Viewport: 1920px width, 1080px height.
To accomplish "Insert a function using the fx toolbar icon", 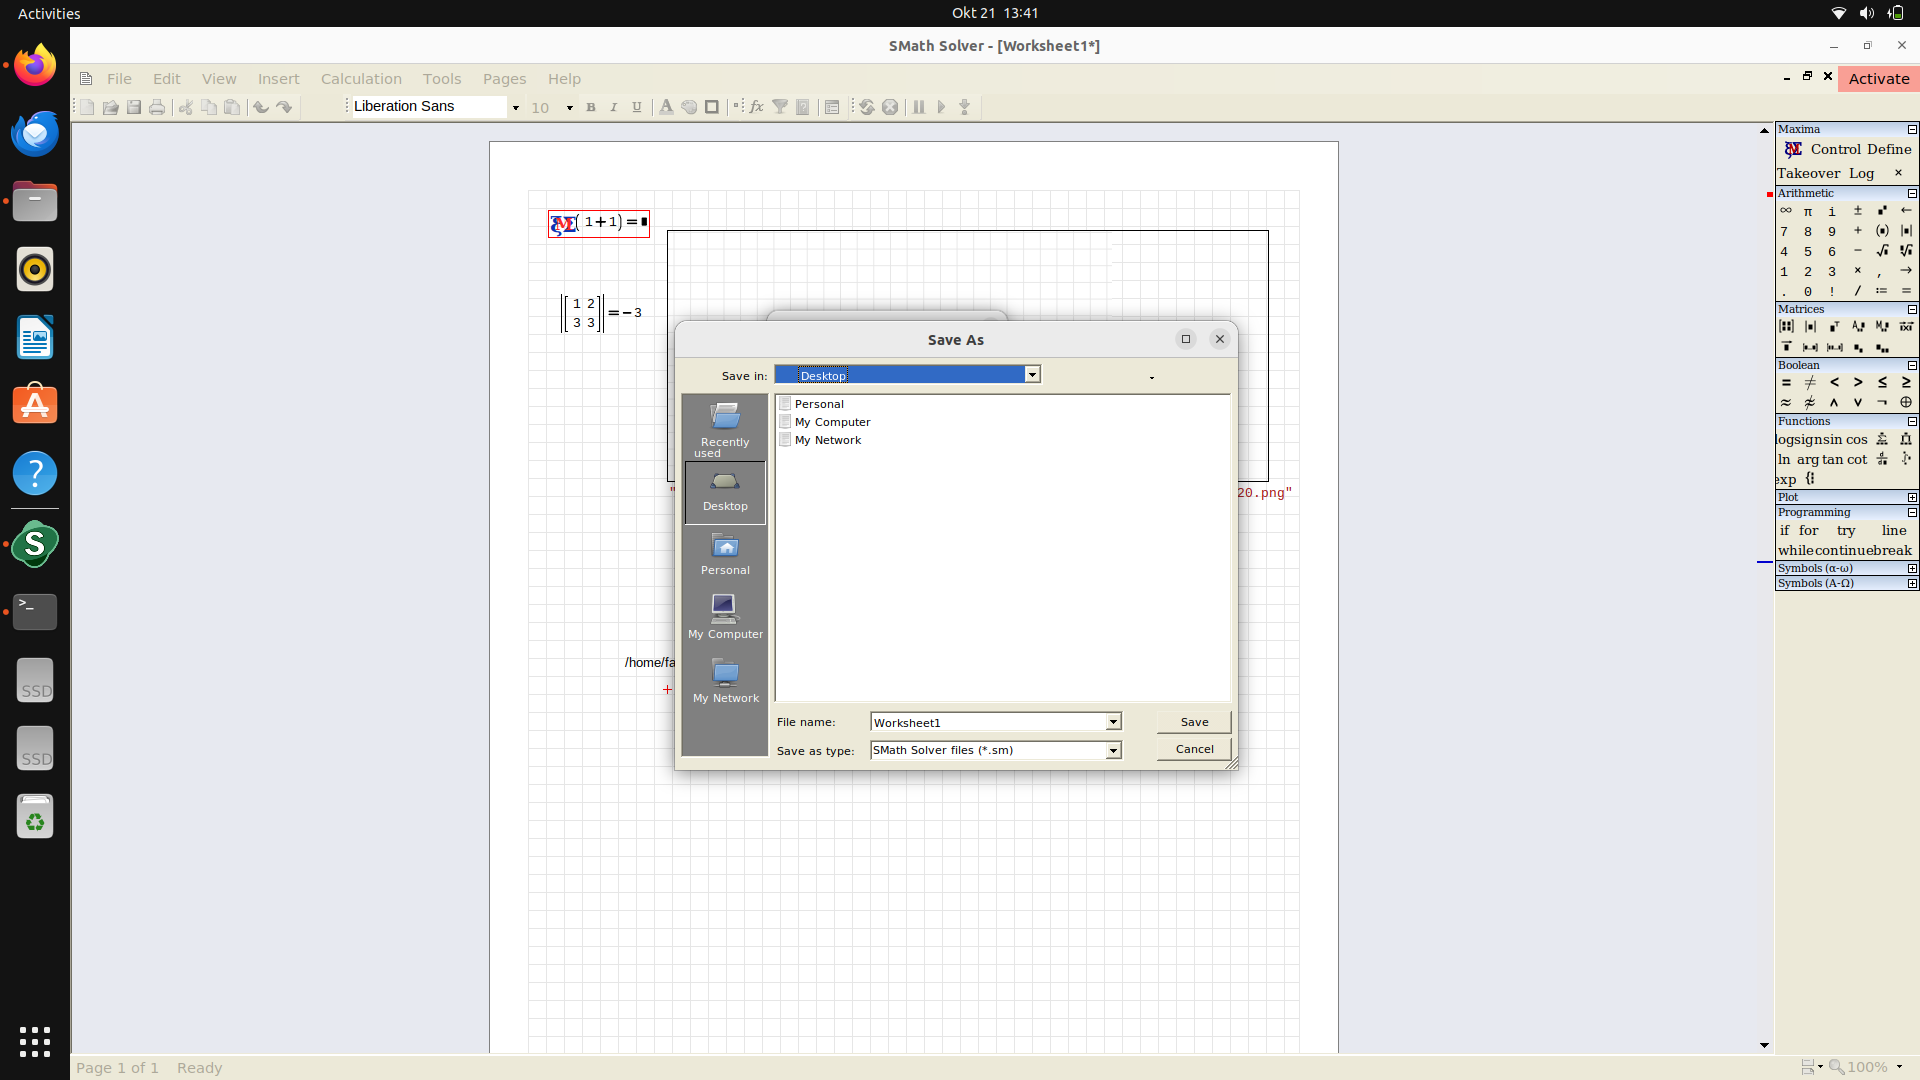I will [757, 107].
